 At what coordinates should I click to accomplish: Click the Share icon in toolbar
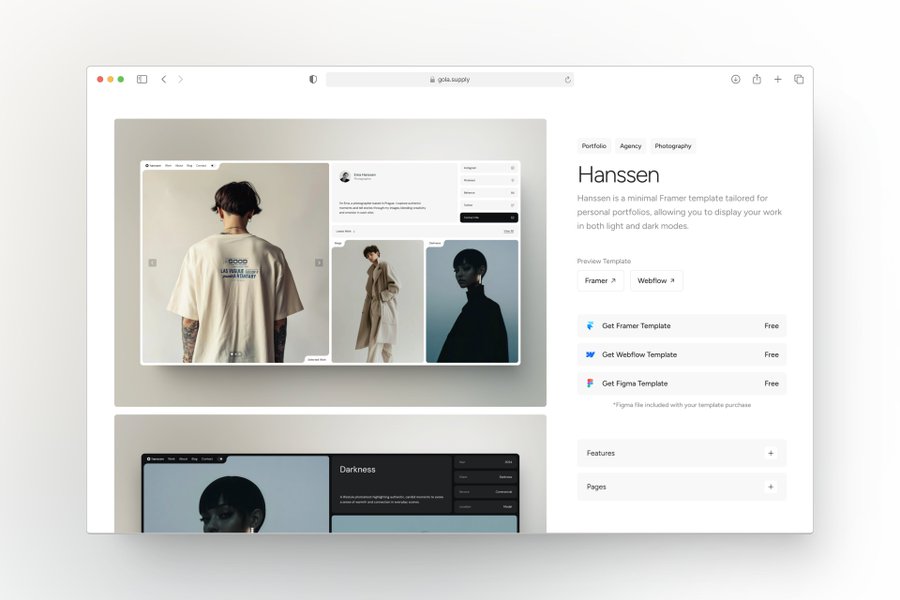click(757, 79)
